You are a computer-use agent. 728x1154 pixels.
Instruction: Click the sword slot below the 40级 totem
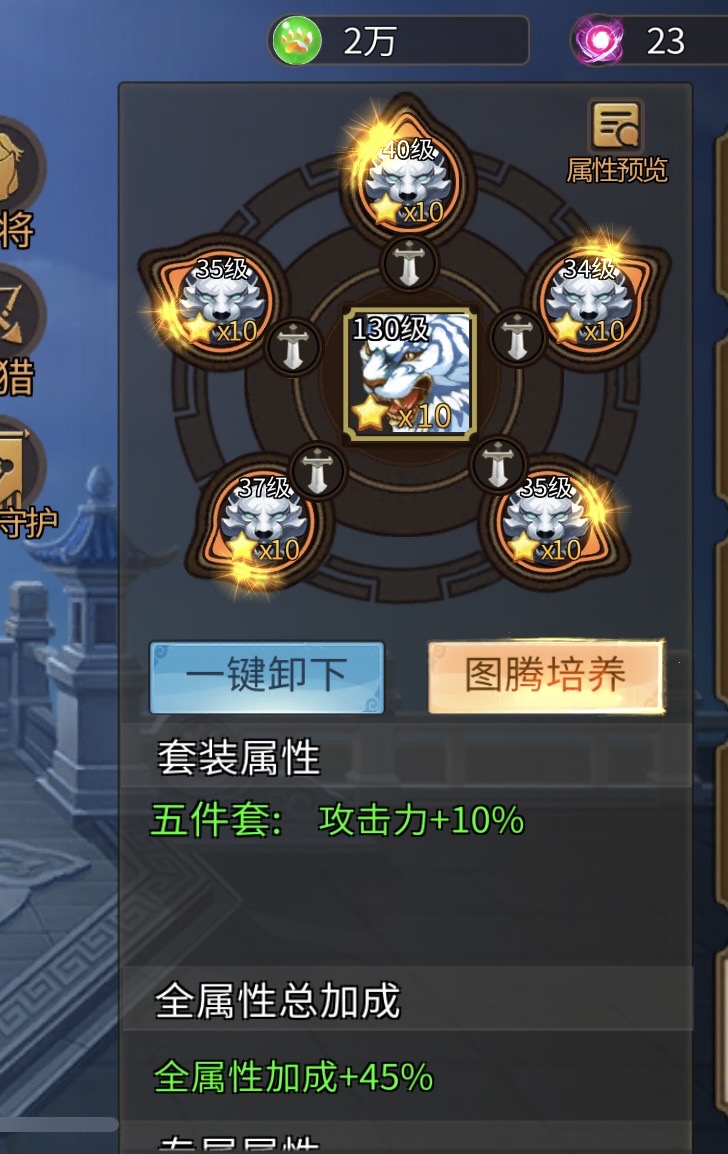click(409, 263)
